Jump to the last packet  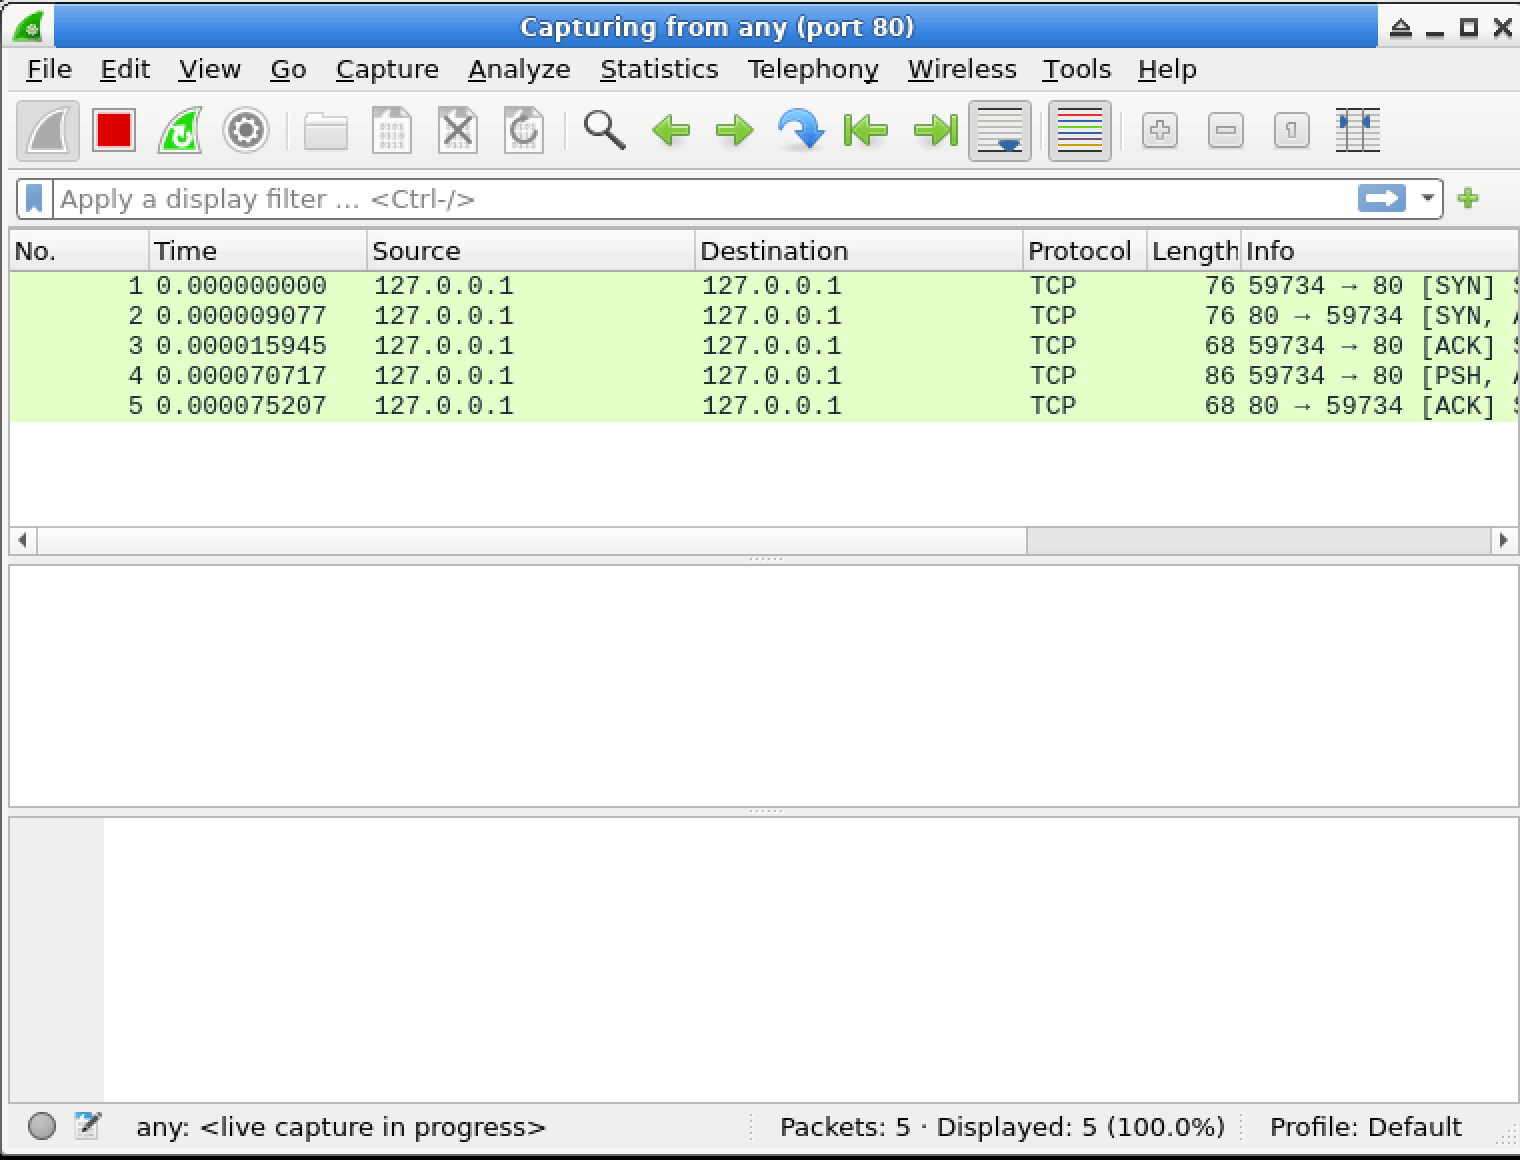(934, 131)
